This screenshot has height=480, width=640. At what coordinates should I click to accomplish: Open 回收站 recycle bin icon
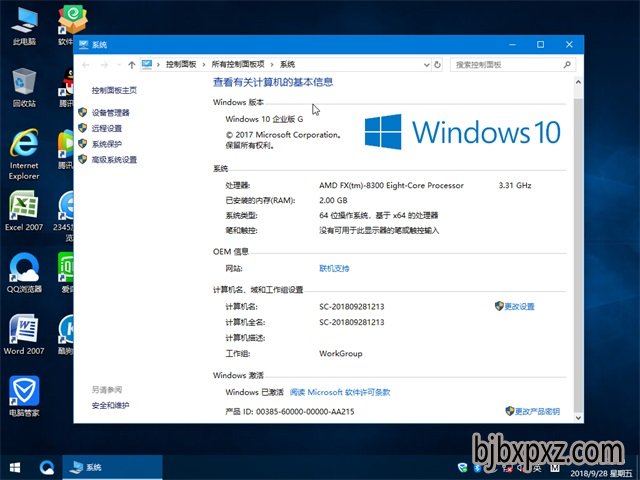[x=24, y=87]
